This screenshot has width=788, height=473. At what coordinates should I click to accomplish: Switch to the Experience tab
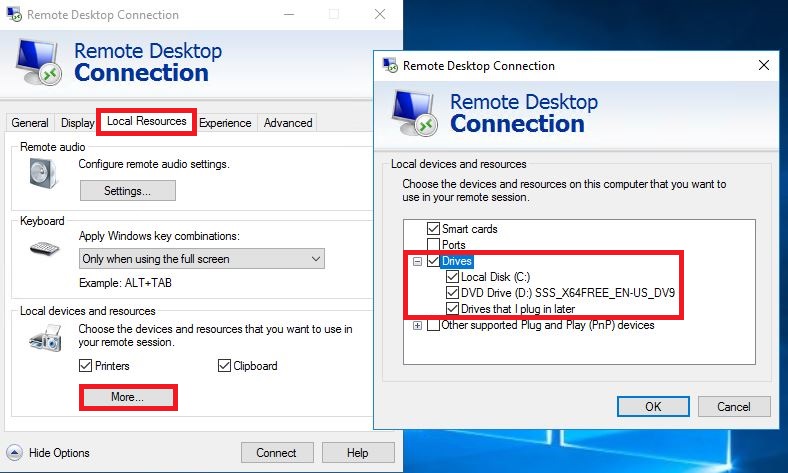pos(225,123)
